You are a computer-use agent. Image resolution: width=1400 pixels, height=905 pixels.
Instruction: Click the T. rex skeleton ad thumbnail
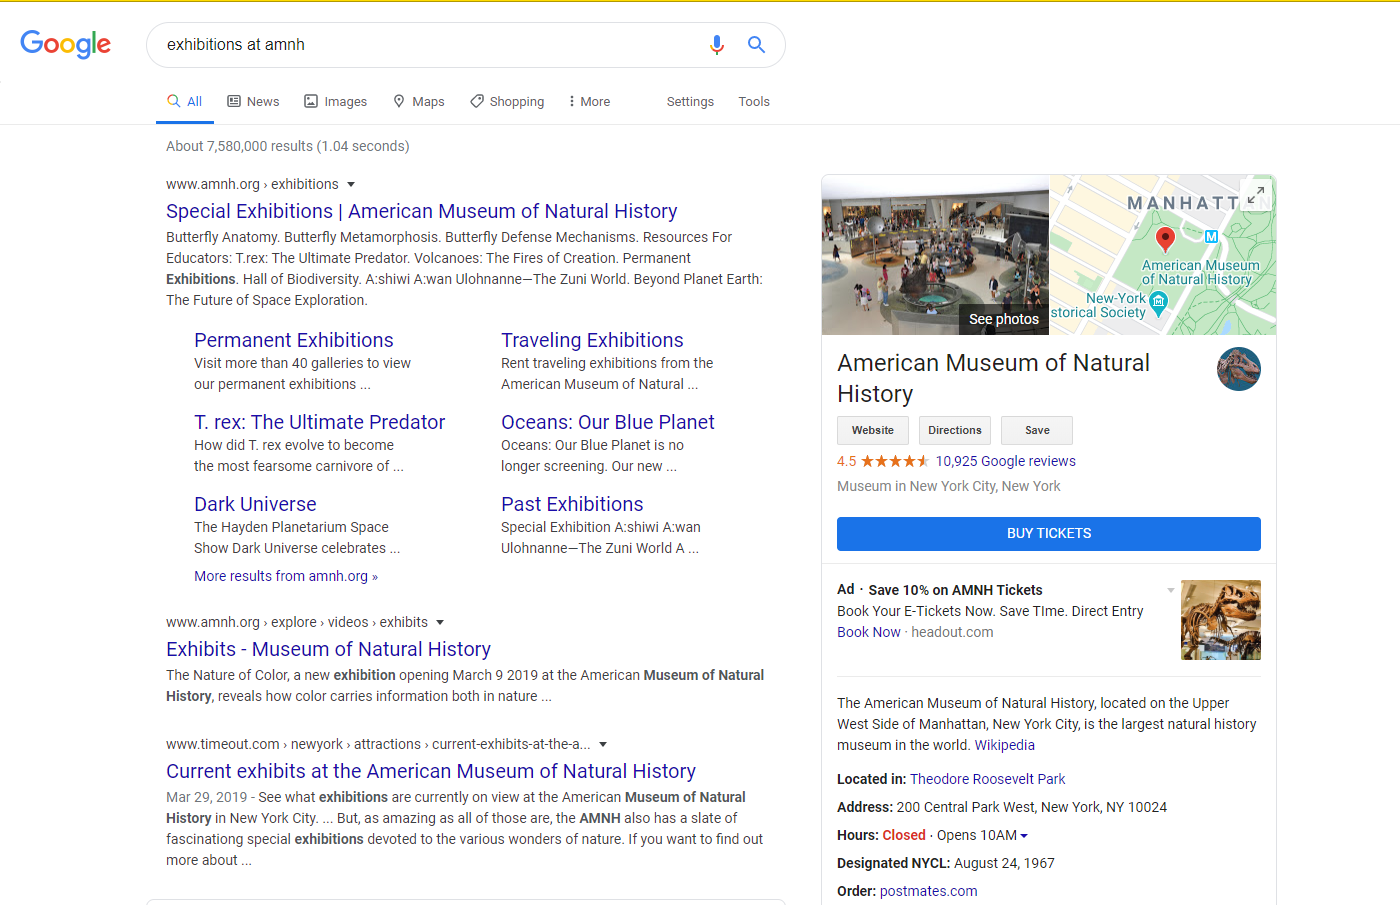pyautogui.click(x=1221, y=620)
